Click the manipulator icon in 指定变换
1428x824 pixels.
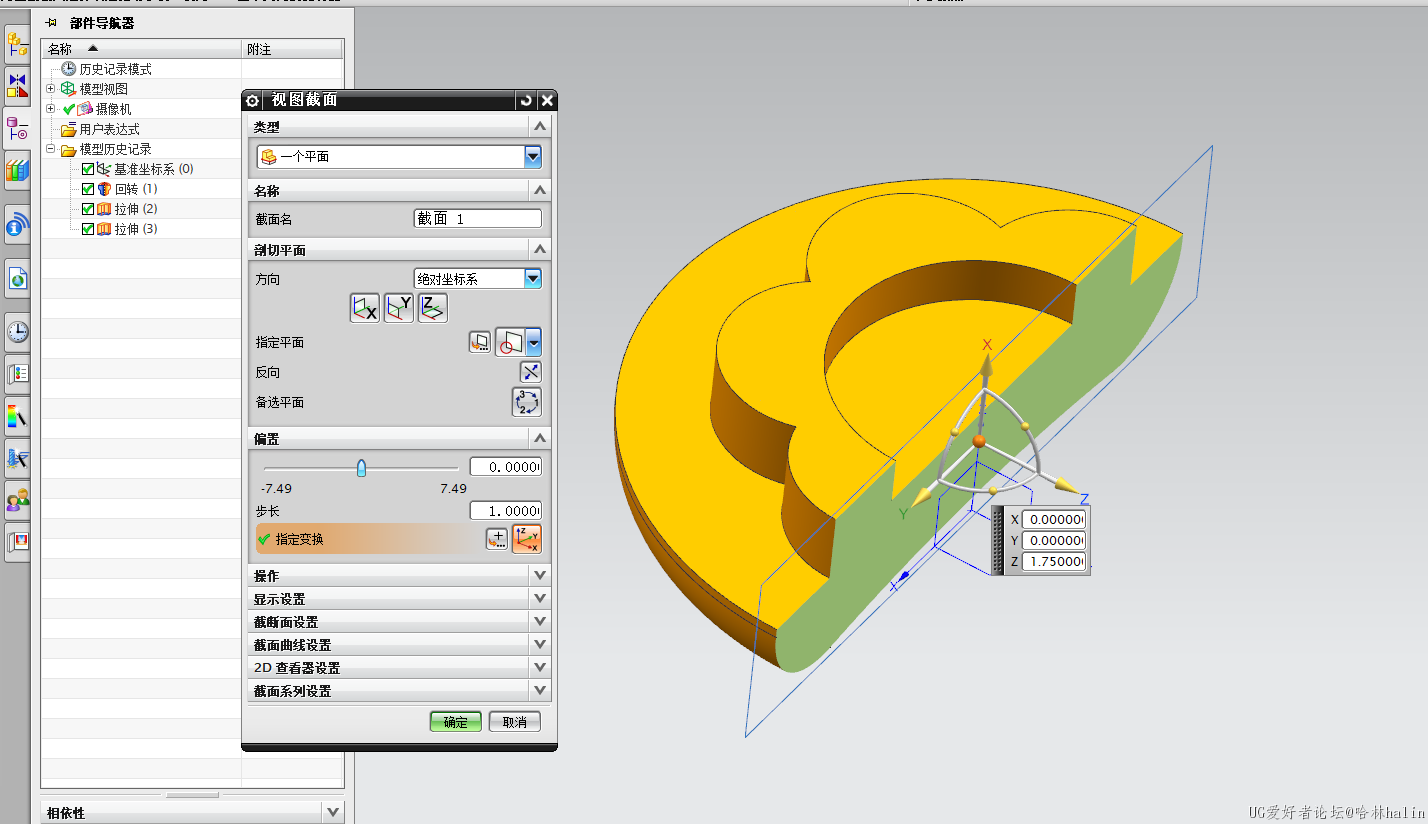click(527, 539)
